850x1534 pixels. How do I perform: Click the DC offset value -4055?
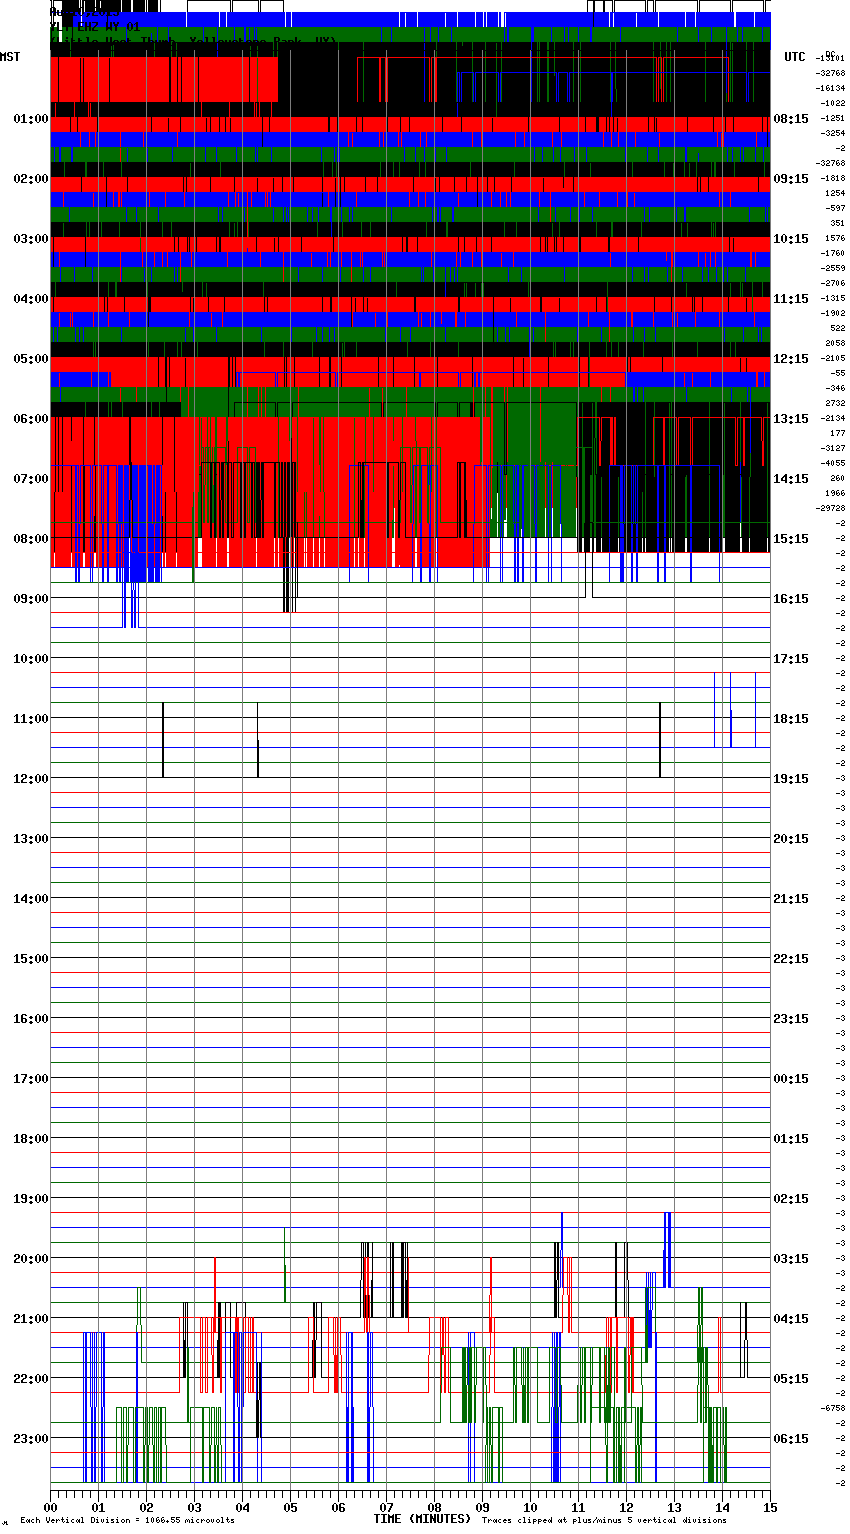click(834, 463)
